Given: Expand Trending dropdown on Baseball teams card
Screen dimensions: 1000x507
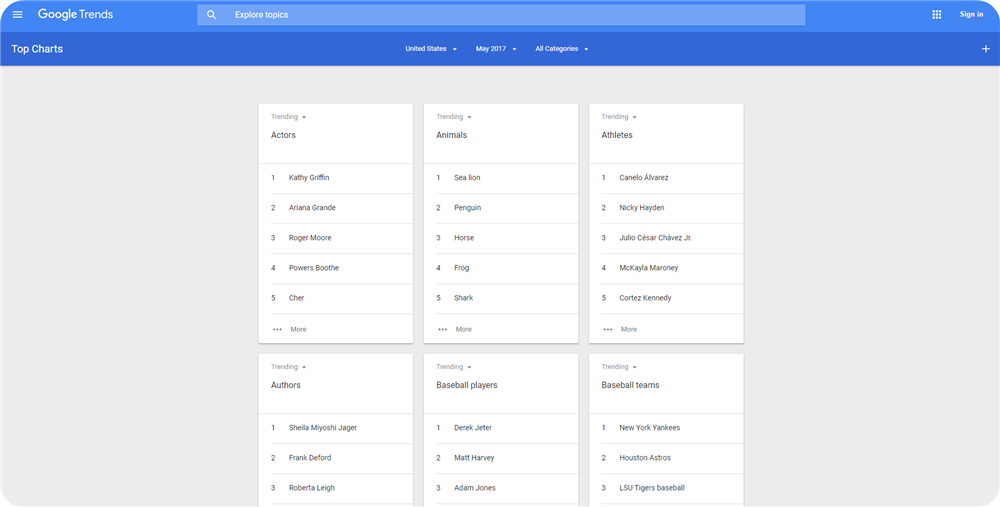Looking at the screenshot, I should coord(619,367).
